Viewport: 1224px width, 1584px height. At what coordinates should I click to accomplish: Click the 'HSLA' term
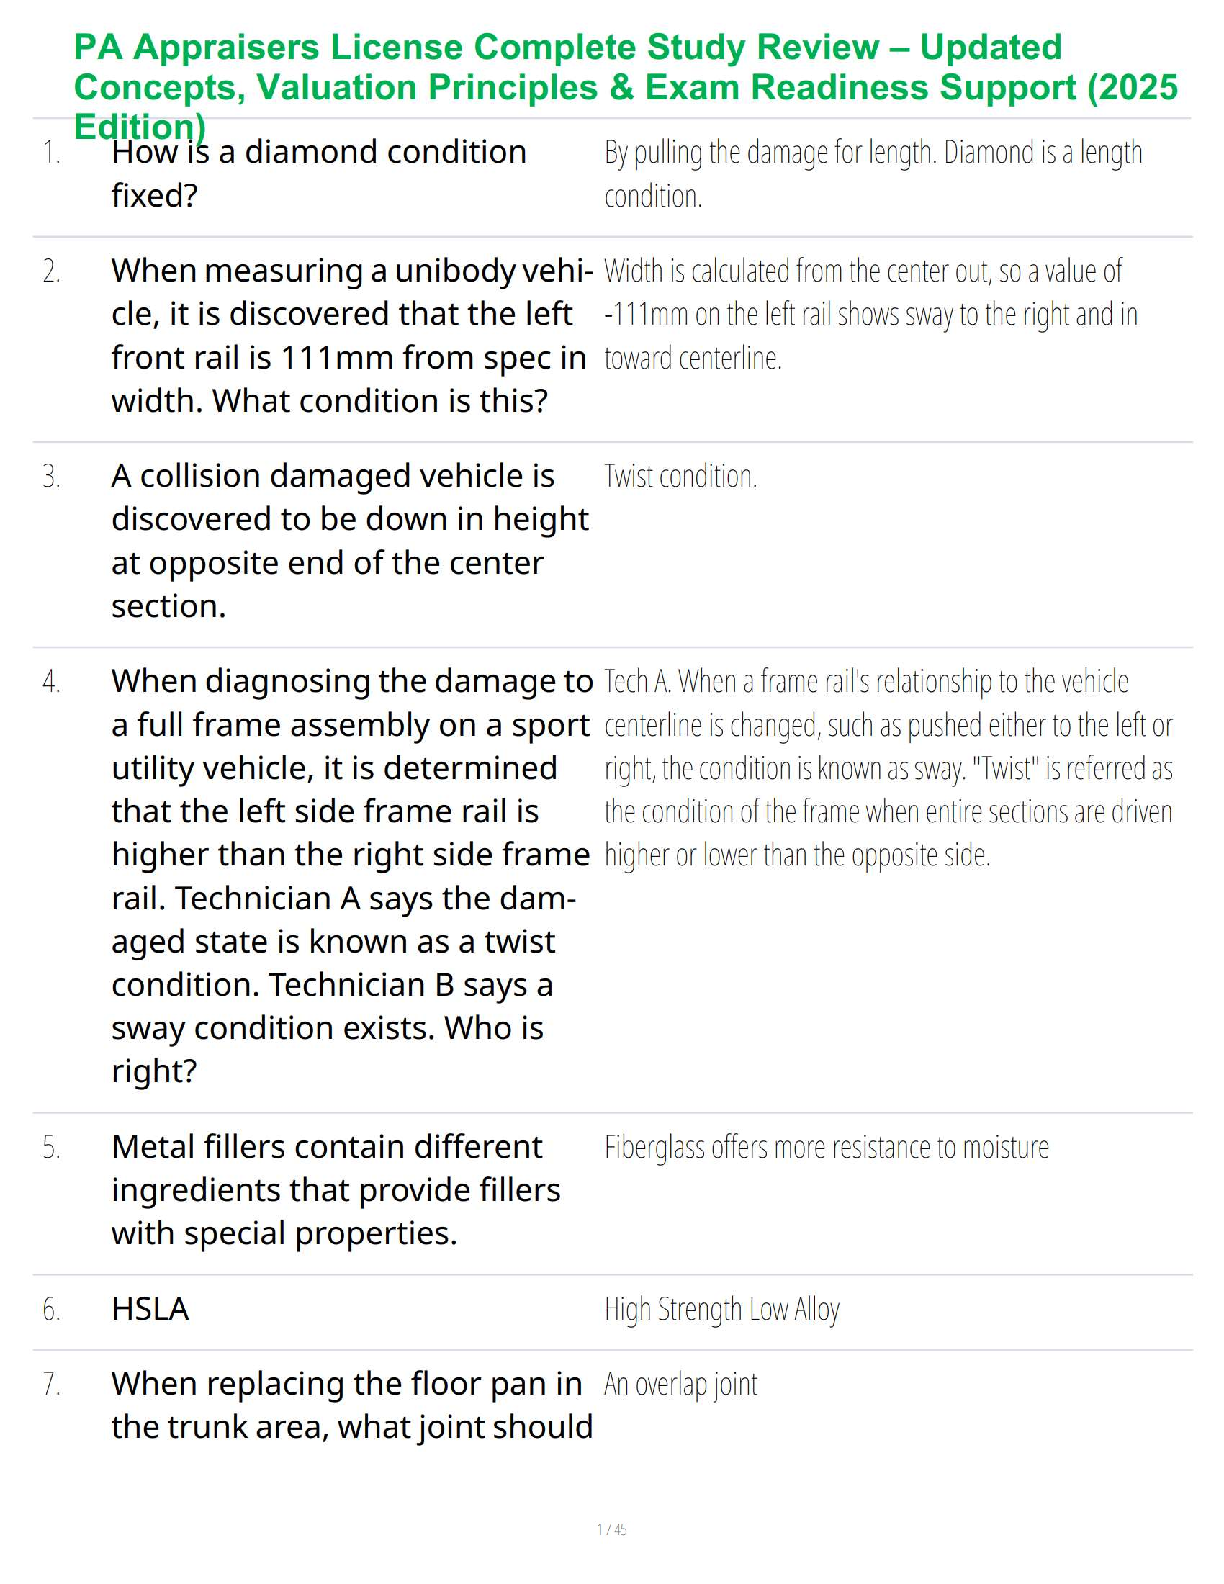(150, 1310)
